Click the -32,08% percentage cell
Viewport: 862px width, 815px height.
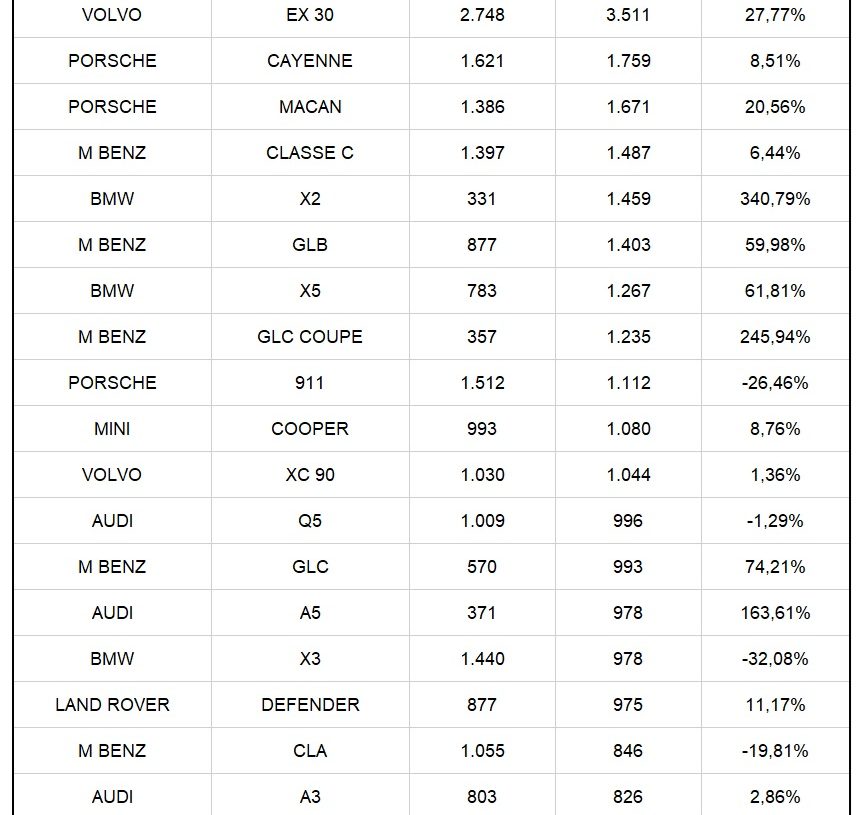(x=775, y=659)
